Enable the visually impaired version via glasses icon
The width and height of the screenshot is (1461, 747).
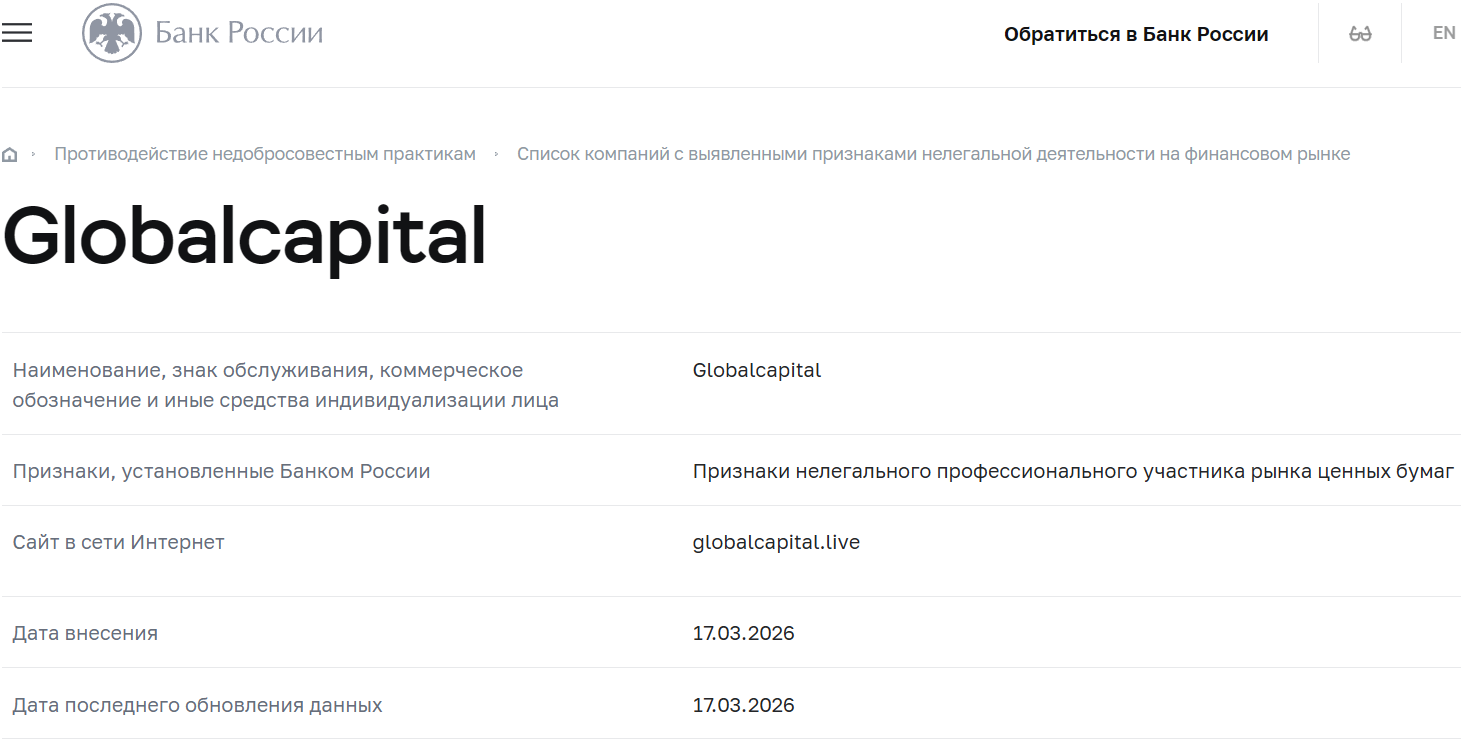(x=1358, y=31)
